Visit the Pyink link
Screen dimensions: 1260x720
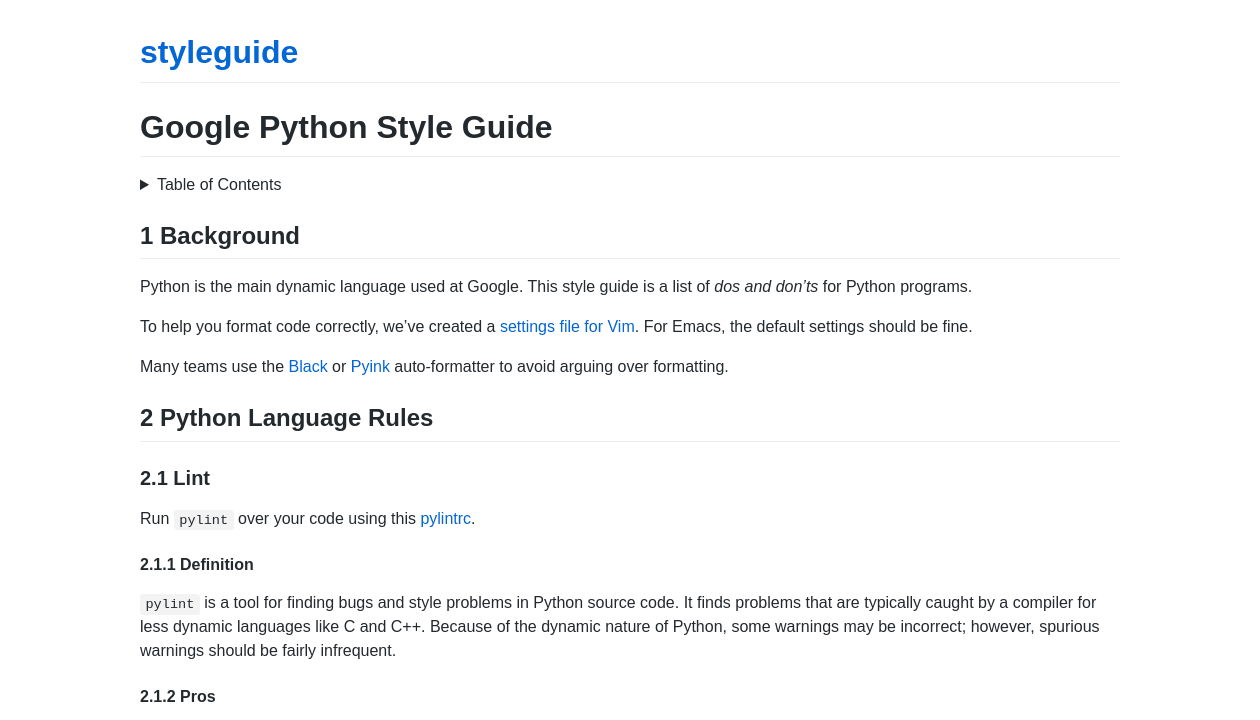coord(370,367)
